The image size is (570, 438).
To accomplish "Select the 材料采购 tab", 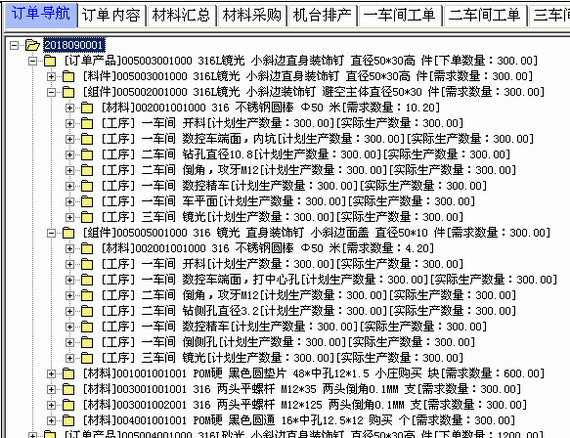I will pos(252,15).
